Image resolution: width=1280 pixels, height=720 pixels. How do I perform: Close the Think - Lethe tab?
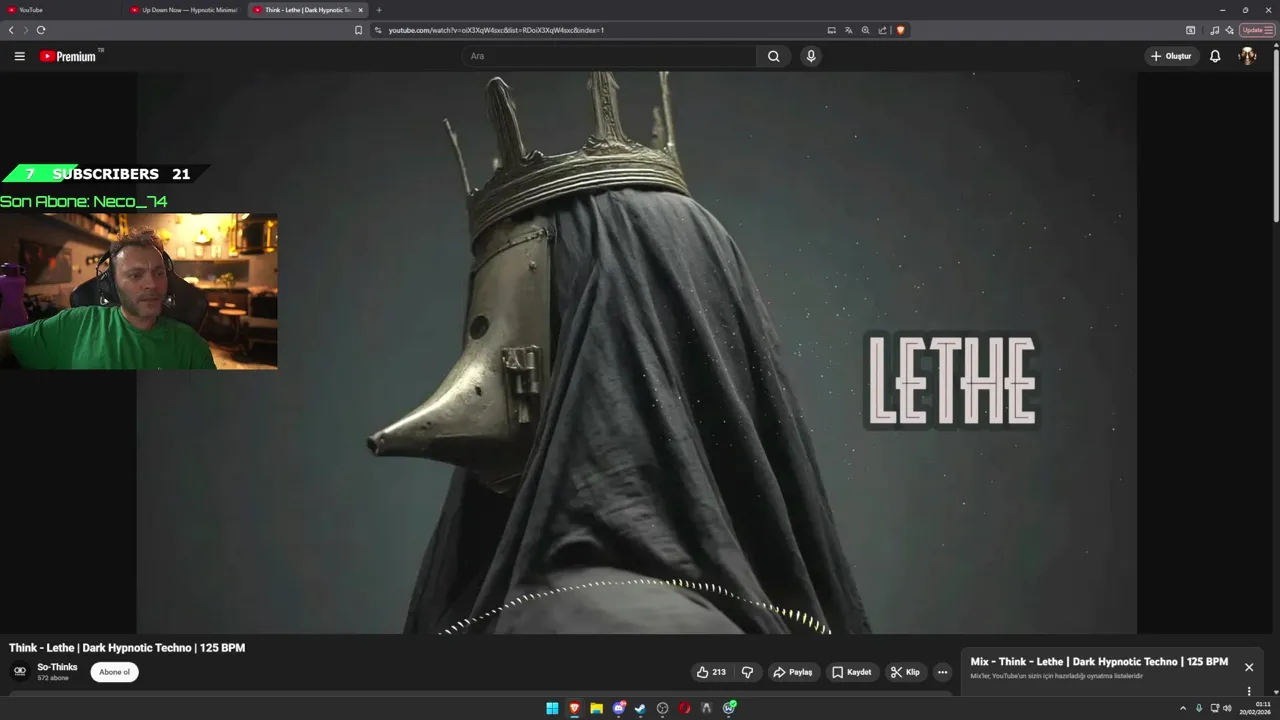click(x=361, y=10)
